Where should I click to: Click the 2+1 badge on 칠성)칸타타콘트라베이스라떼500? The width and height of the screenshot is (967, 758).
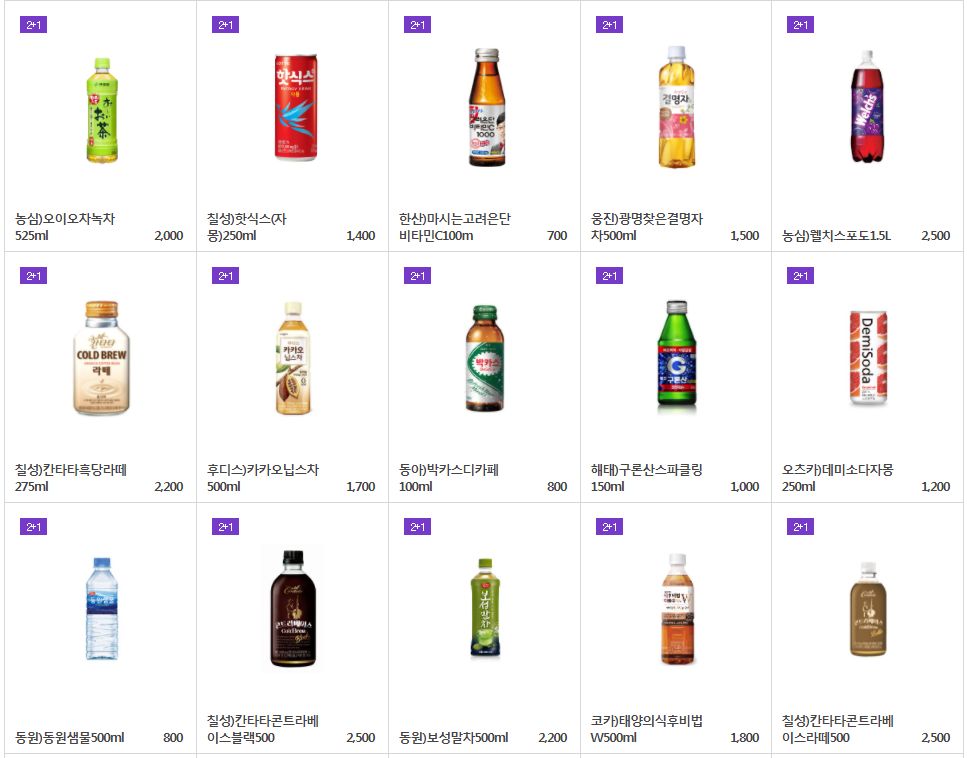click(x=800, y=527)
